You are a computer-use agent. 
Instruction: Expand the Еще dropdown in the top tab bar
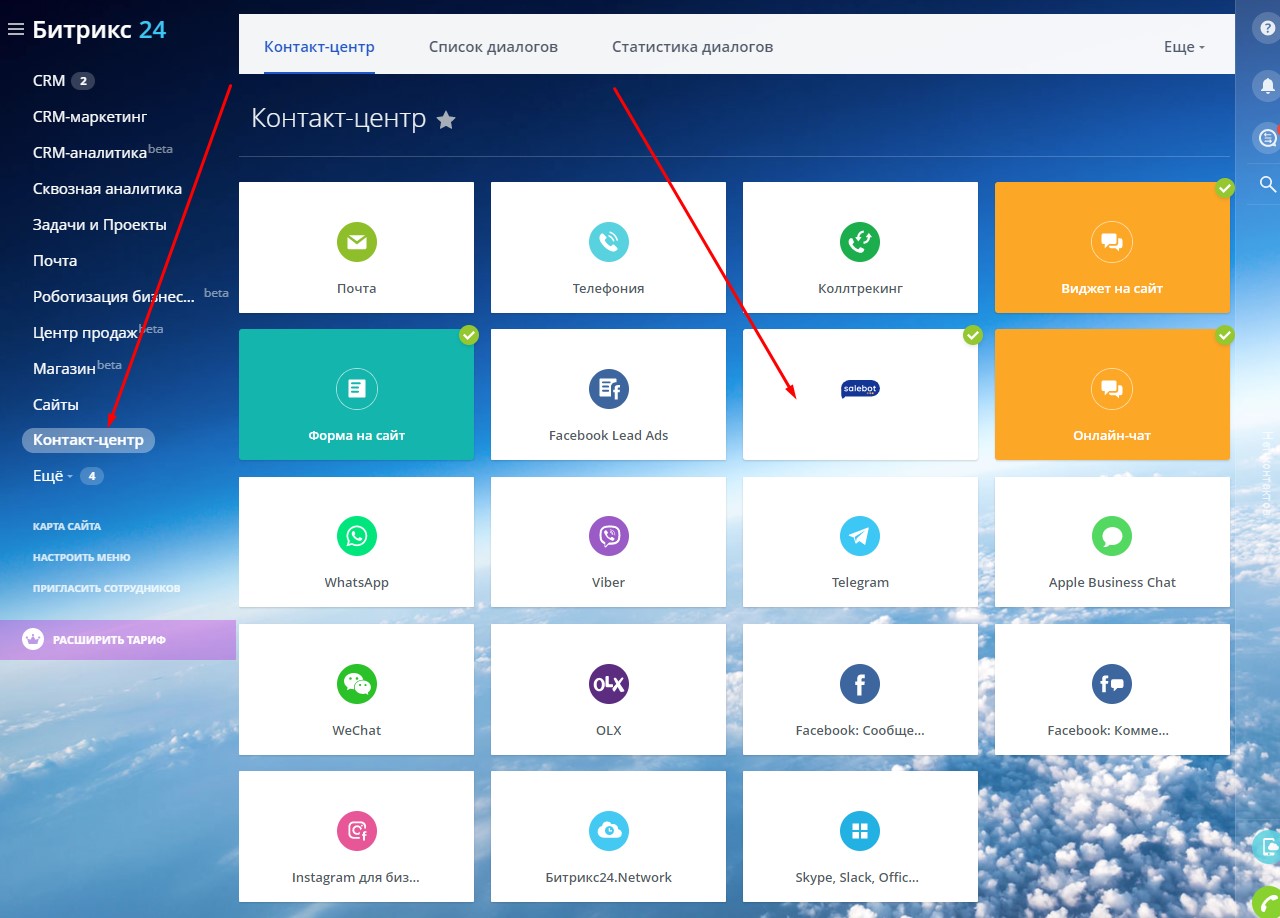[x=1184, y=47]
